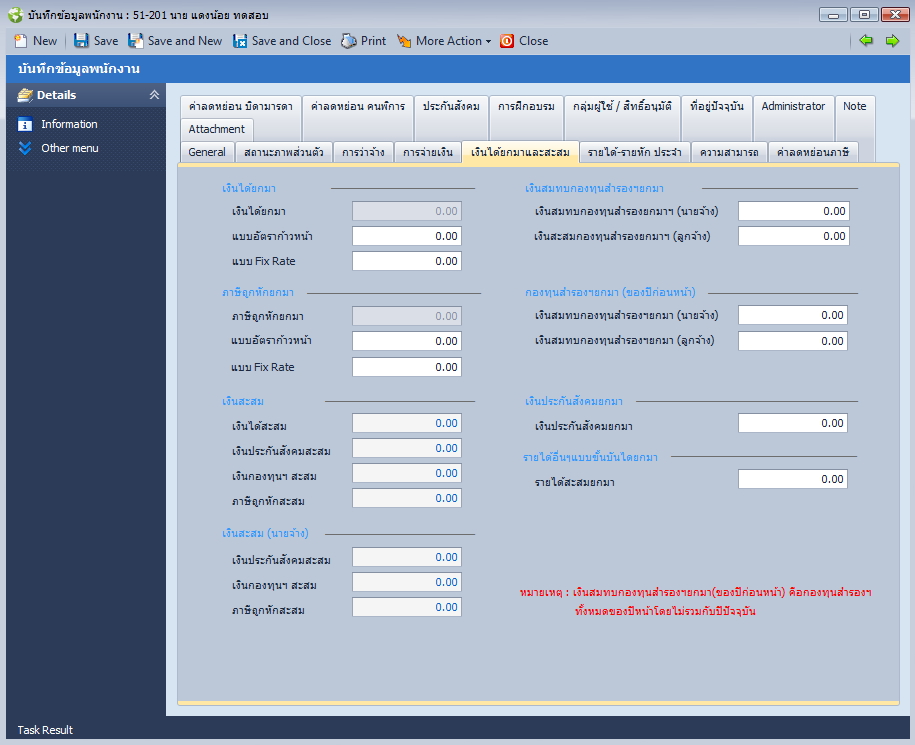Click เงินได้ยกมา แบบอัตราก้าวหน้า field
Screen dimensions: 915x745
click(x=407, y=236)
